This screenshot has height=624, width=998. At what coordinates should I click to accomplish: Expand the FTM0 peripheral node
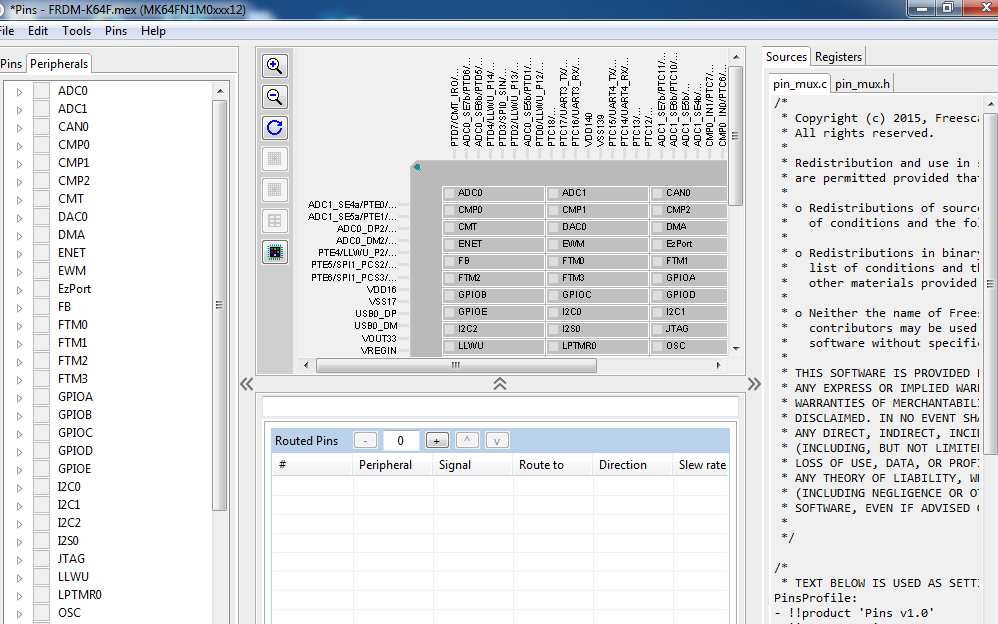coord(18,325)
